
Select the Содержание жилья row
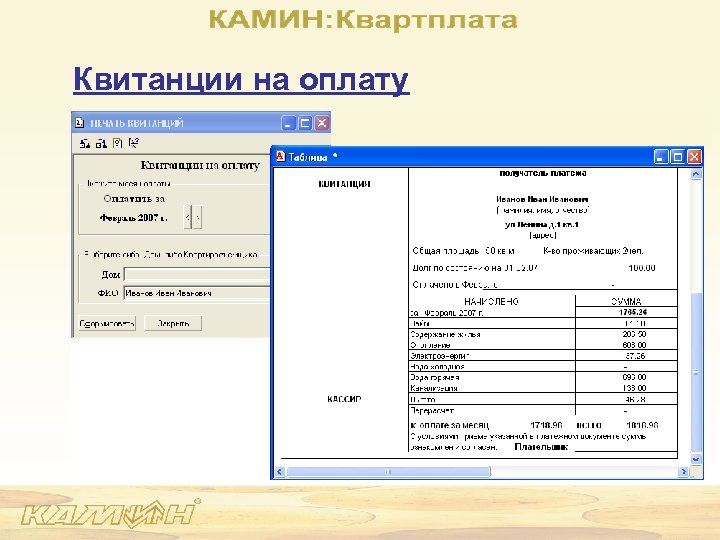coord(543,334)
